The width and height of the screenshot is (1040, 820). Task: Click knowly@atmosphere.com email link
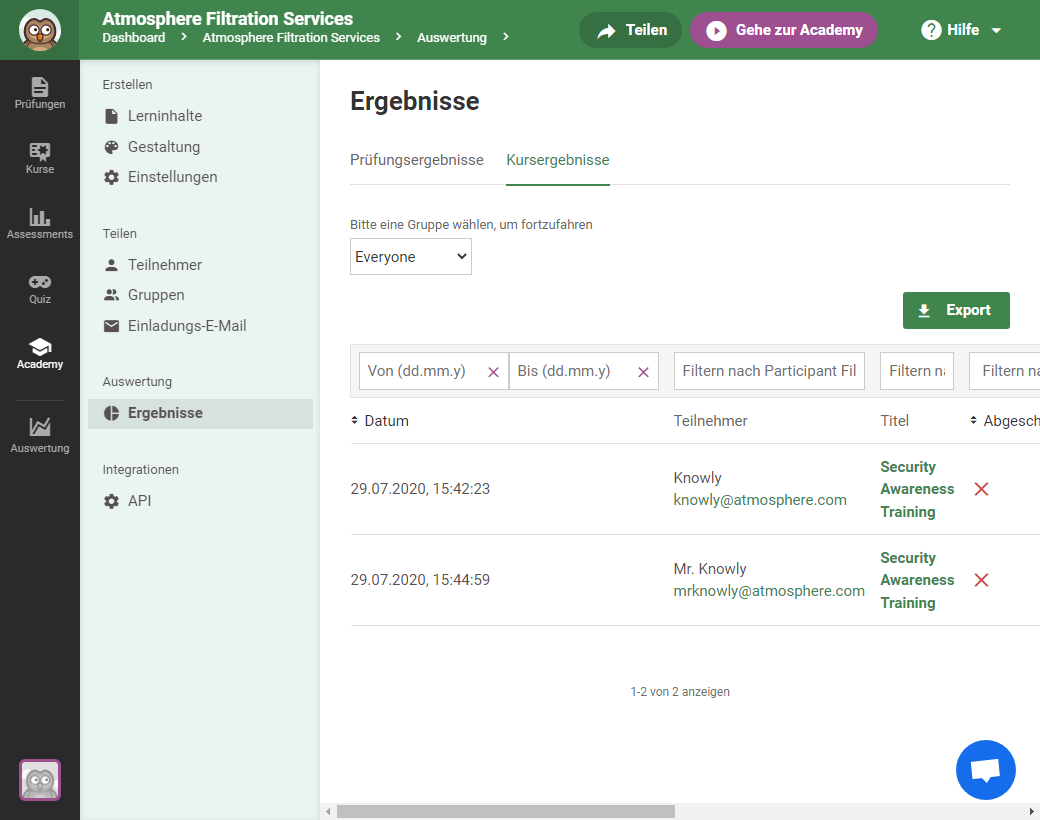coord(760,500)
